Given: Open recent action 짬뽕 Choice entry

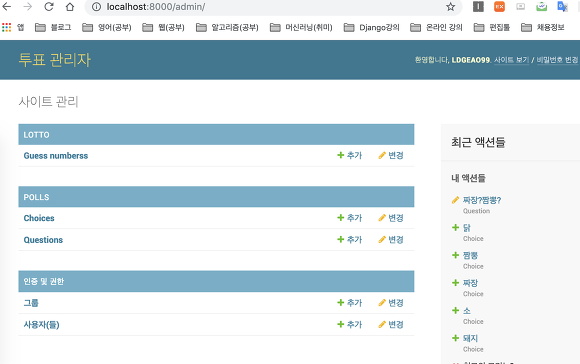Looking at the screenshot, I should (470, 256).
